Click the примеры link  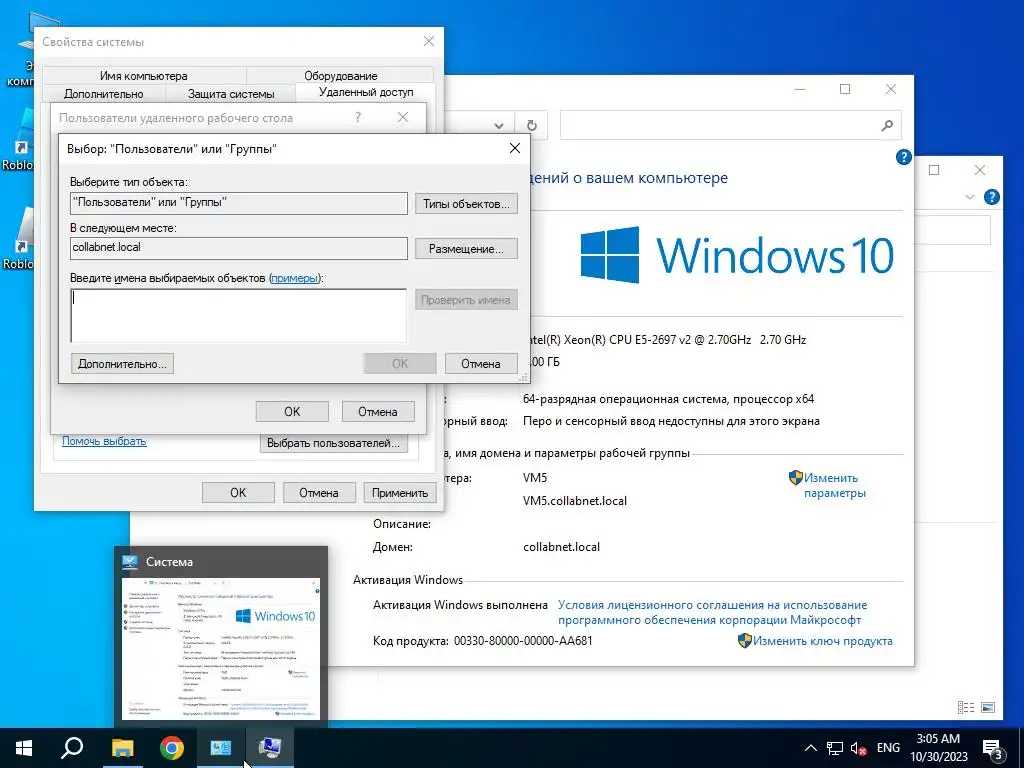295,278
